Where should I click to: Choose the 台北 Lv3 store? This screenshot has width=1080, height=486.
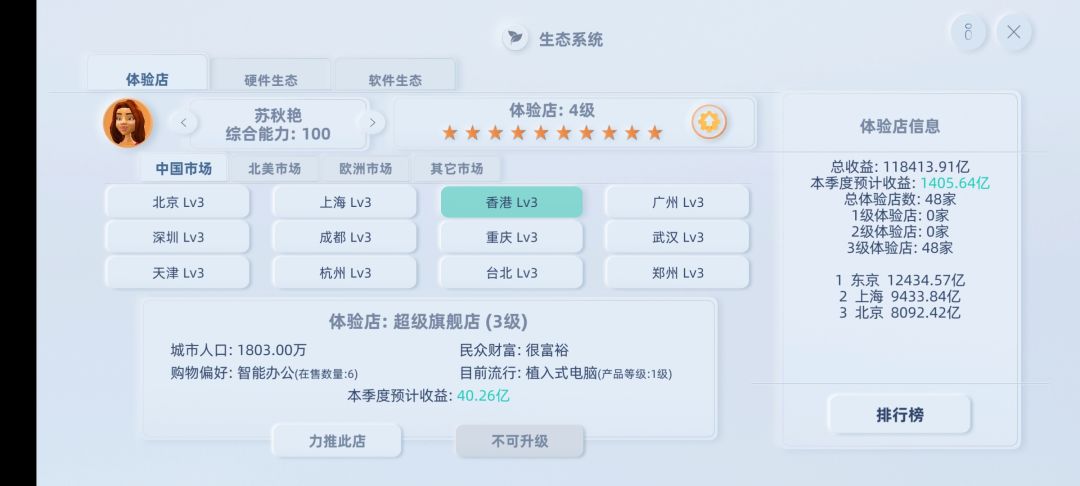pos(511,273)
